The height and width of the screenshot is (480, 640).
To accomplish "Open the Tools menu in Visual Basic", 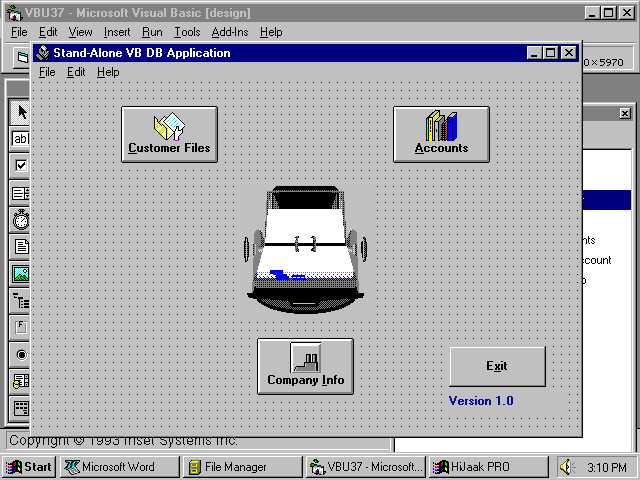I will pos(187,32).
